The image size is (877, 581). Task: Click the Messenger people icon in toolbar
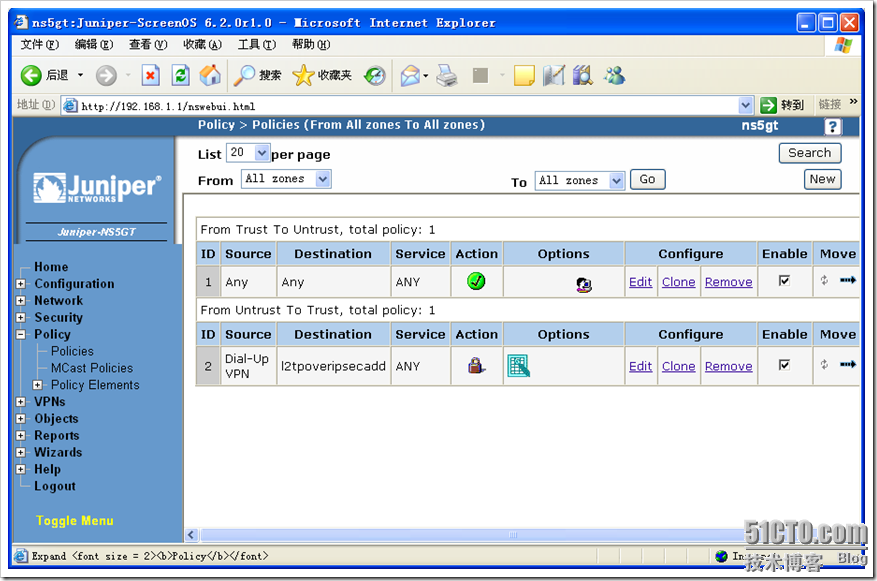[x=614, y=75]
